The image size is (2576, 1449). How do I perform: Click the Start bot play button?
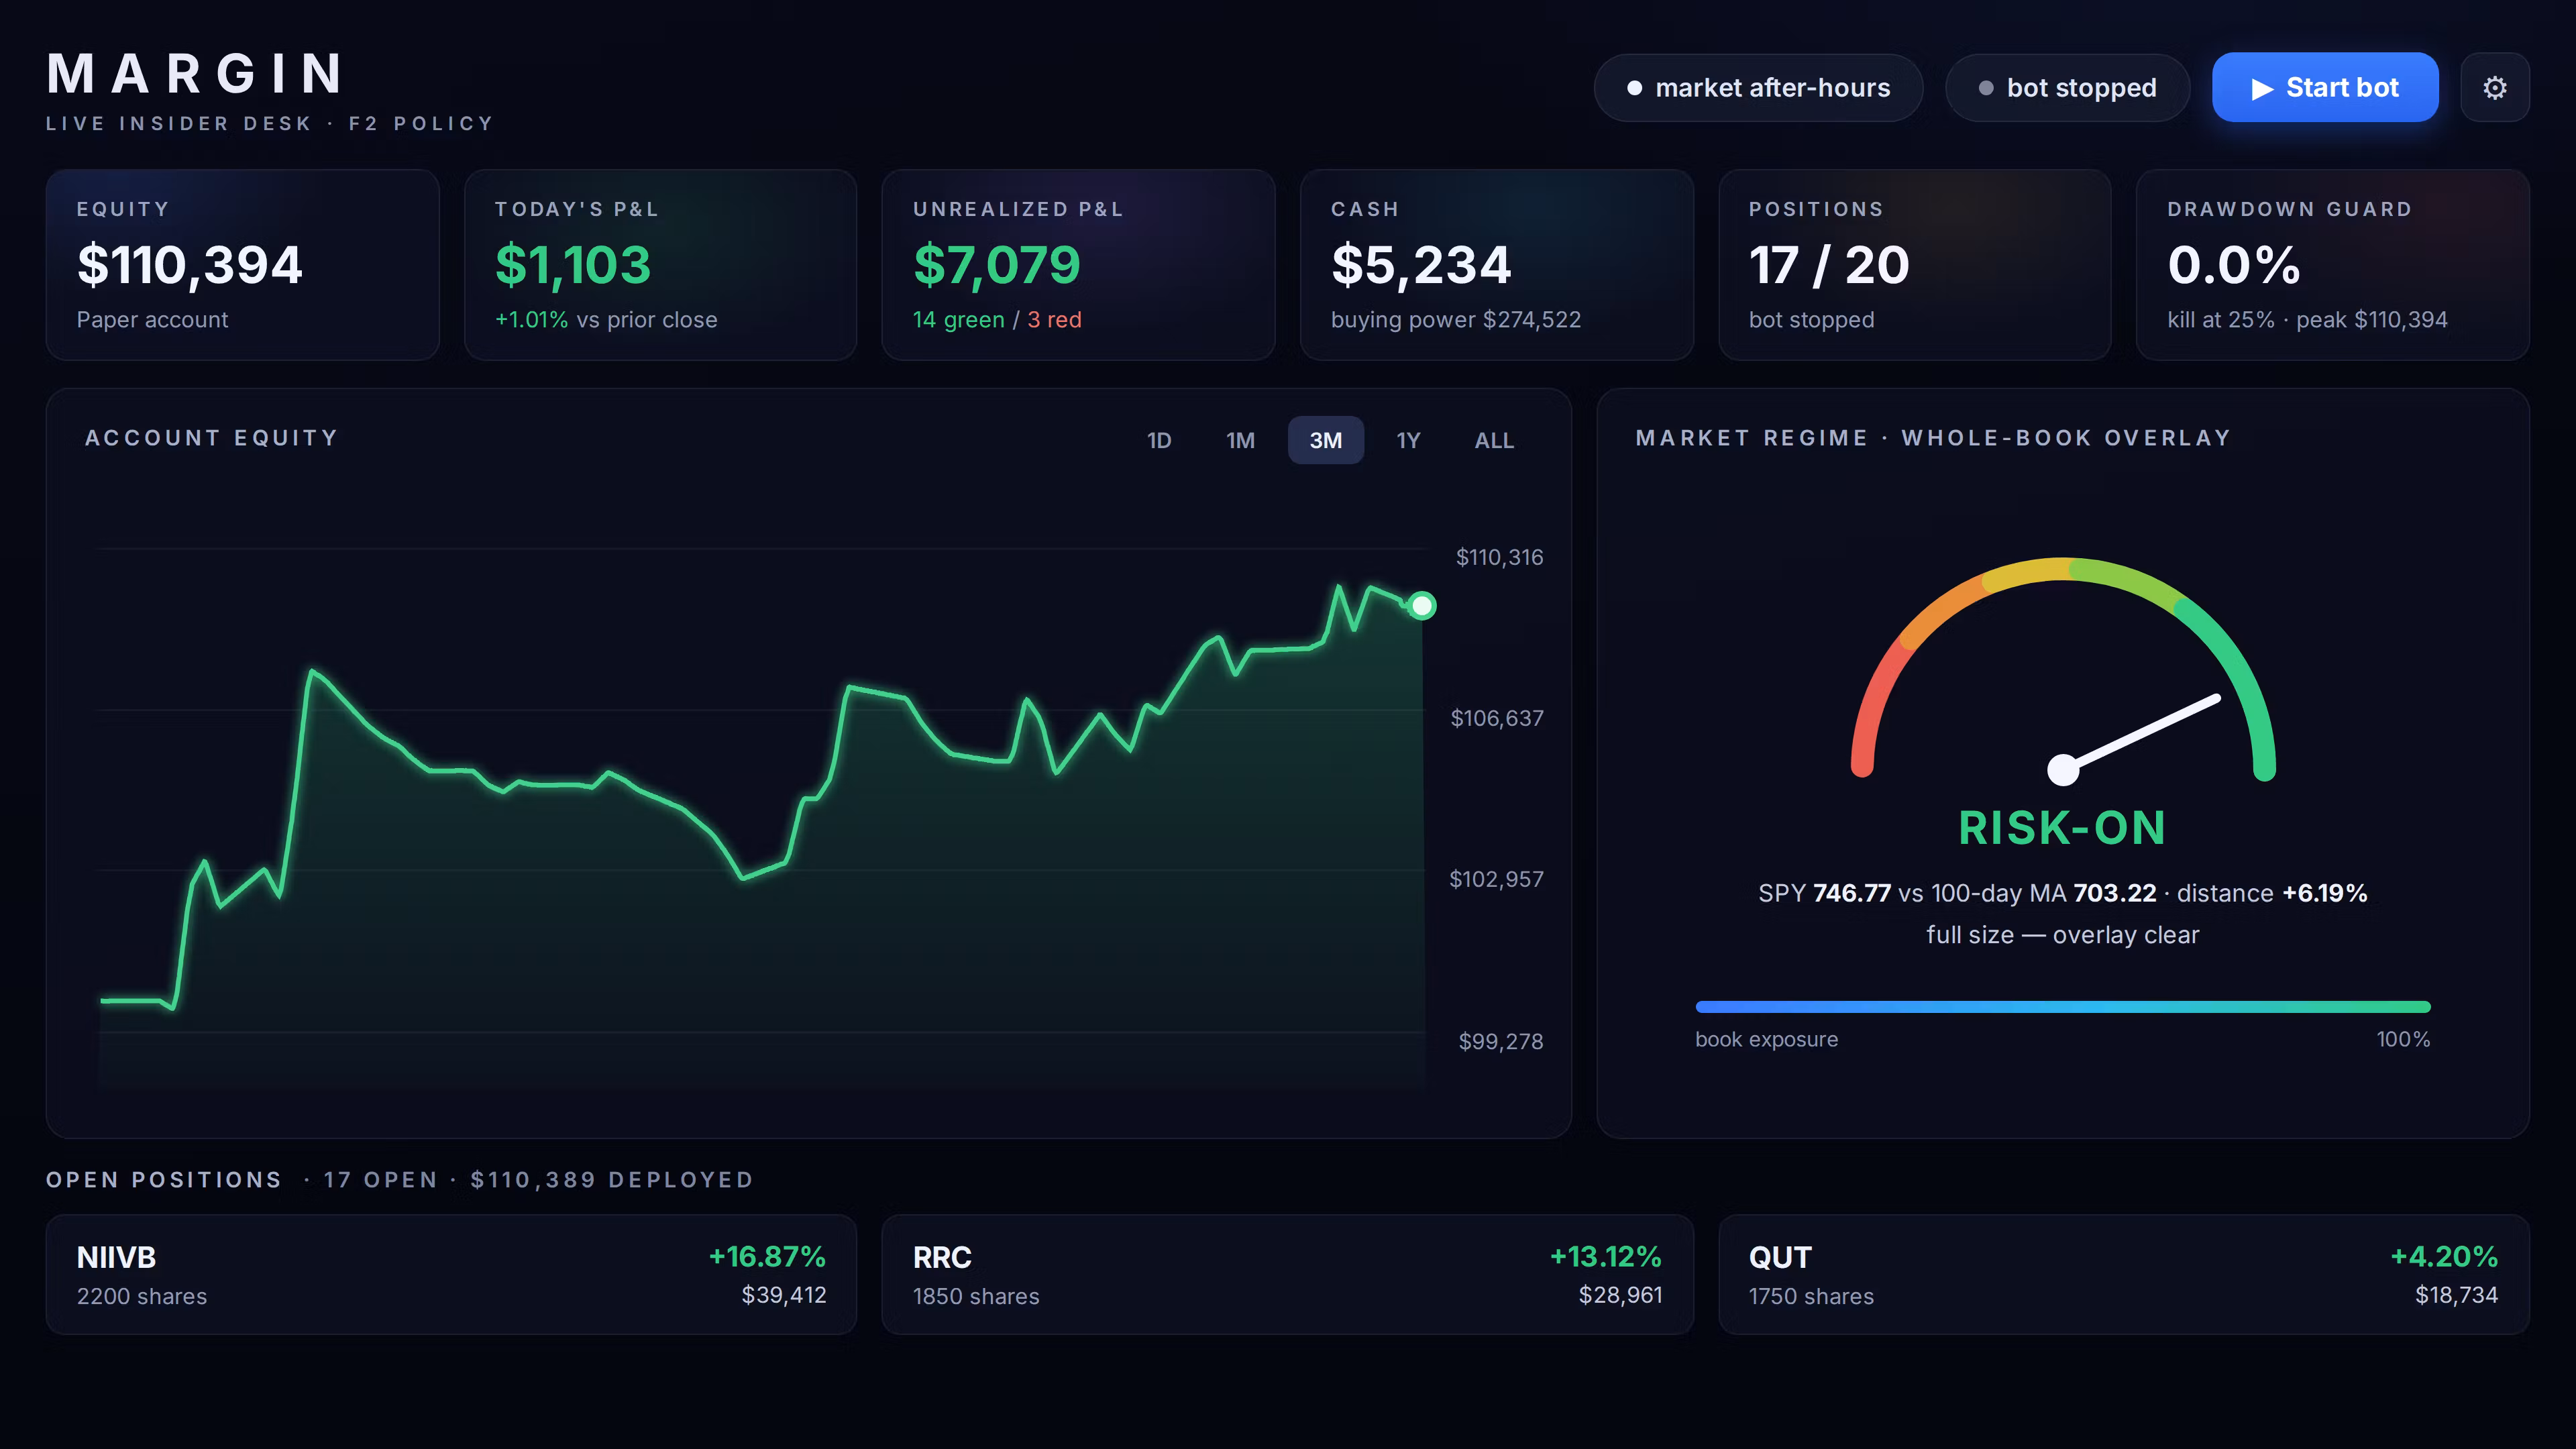point(2324,88)
